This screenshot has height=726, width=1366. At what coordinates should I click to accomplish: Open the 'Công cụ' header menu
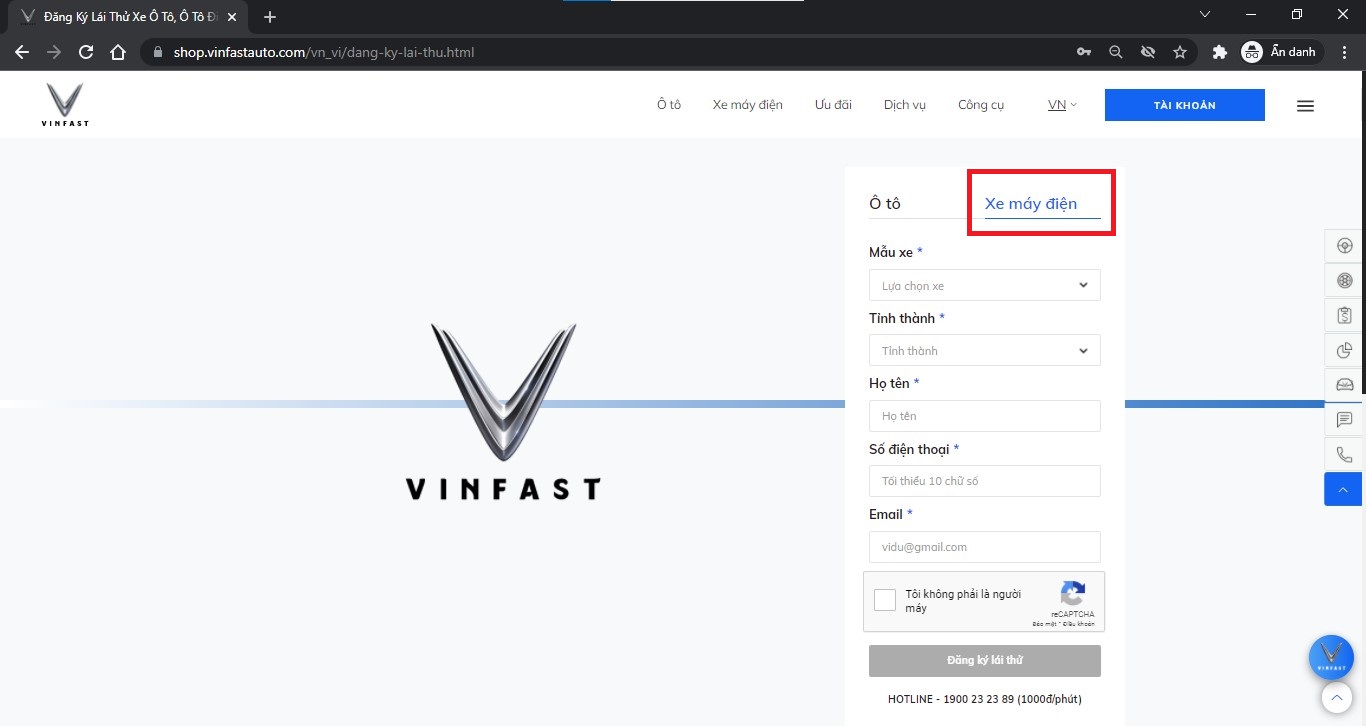[x=981, y=105]
